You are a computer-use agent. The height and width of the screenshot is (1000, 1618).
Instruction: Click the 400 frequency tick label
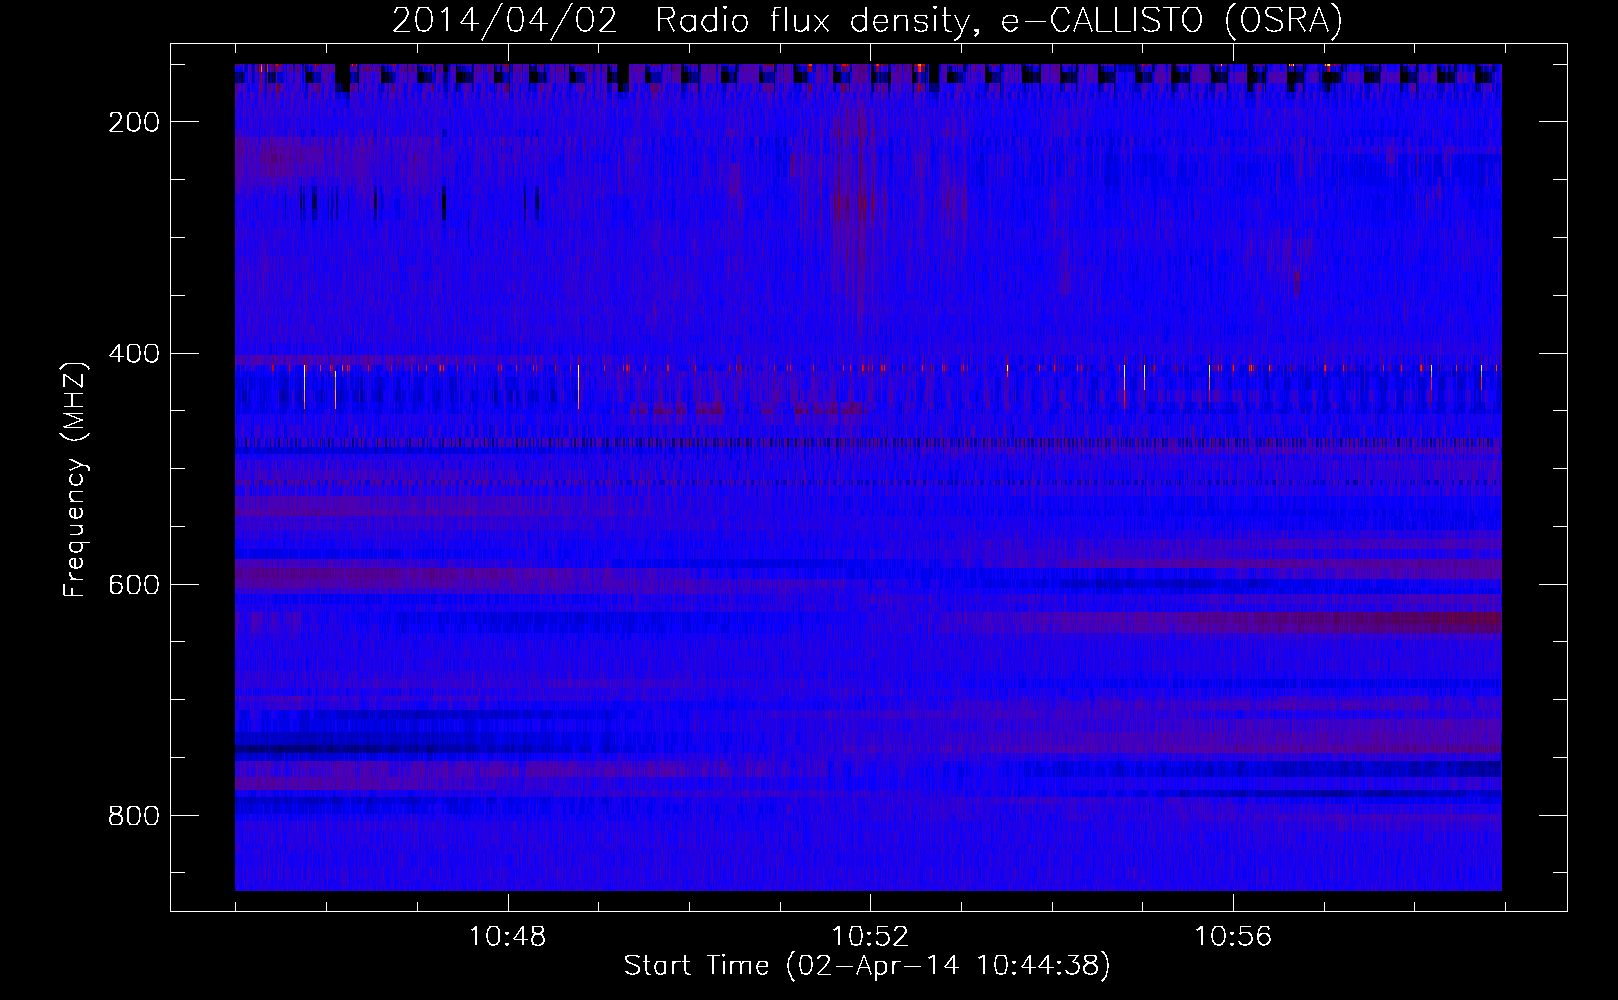click(134, 353)
